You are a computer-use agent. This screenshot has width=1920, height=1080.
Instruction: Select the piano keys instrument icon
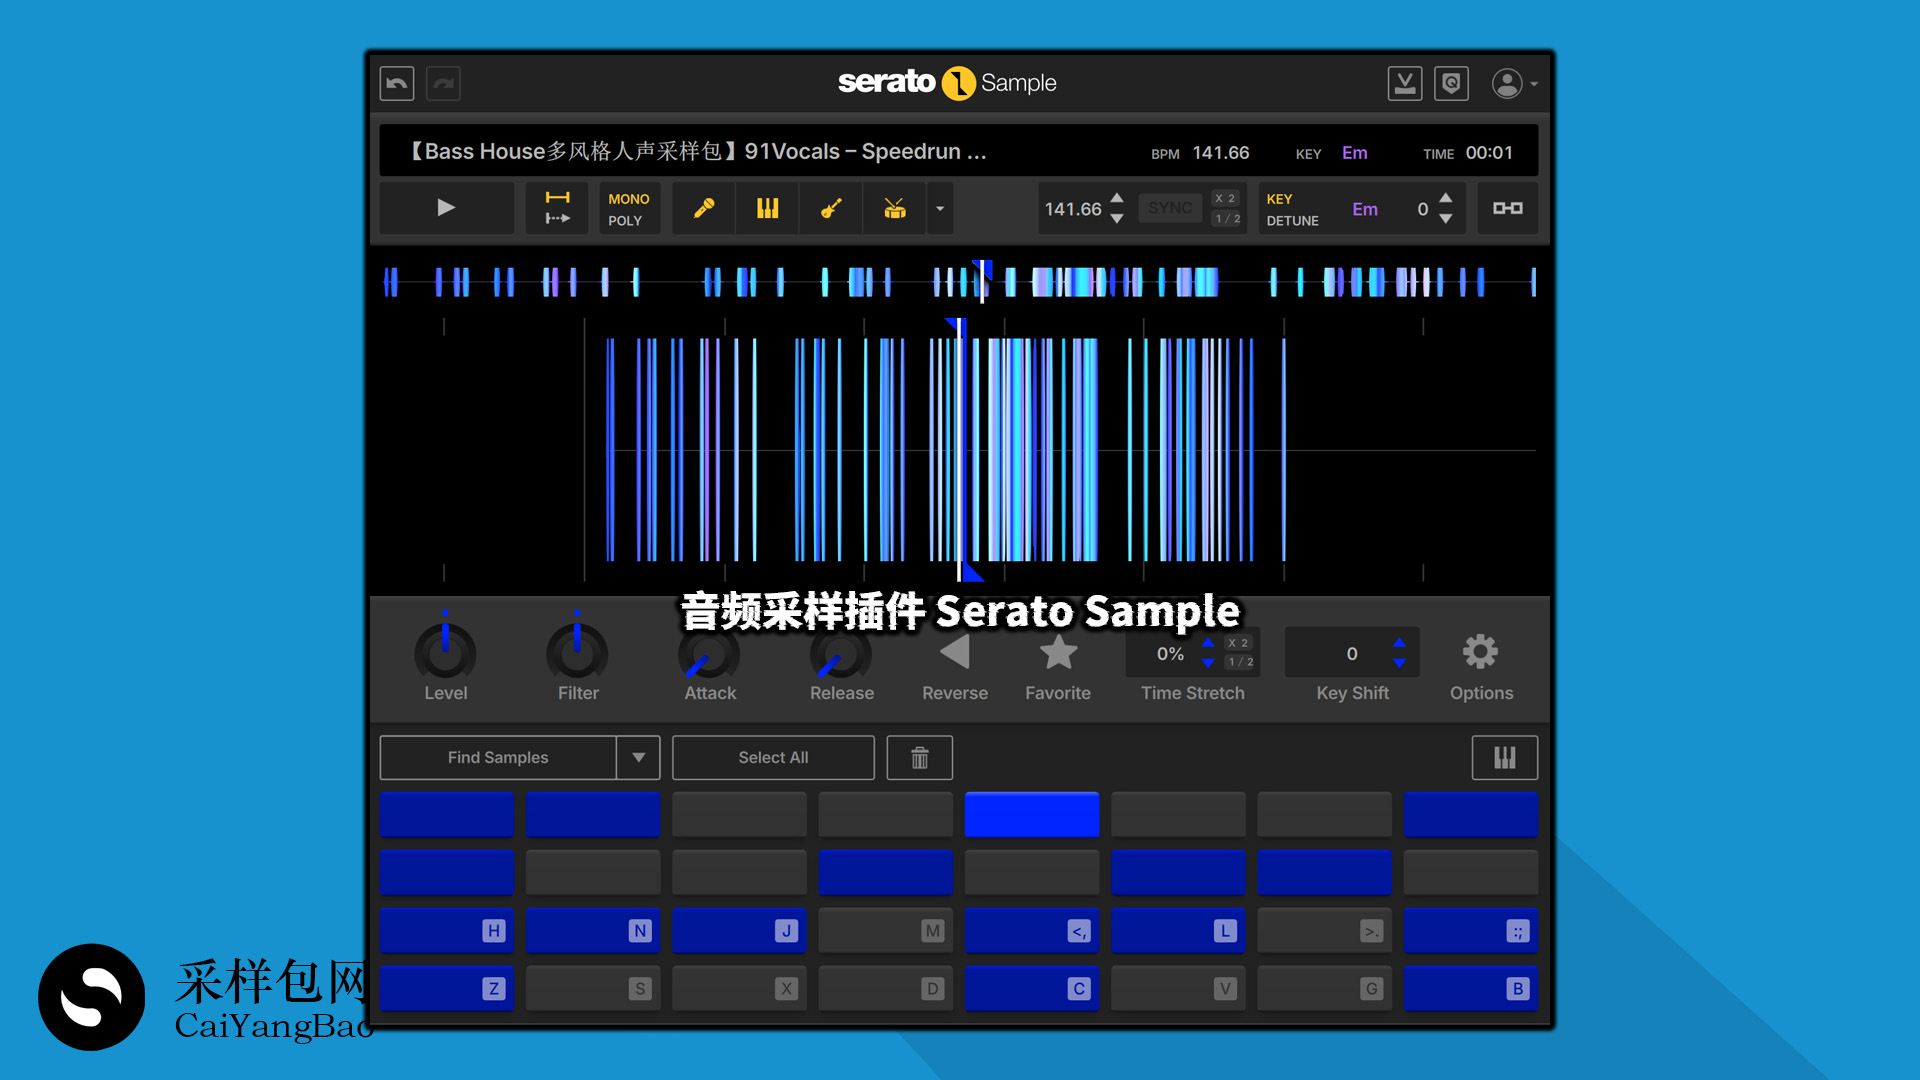[767, 208]
